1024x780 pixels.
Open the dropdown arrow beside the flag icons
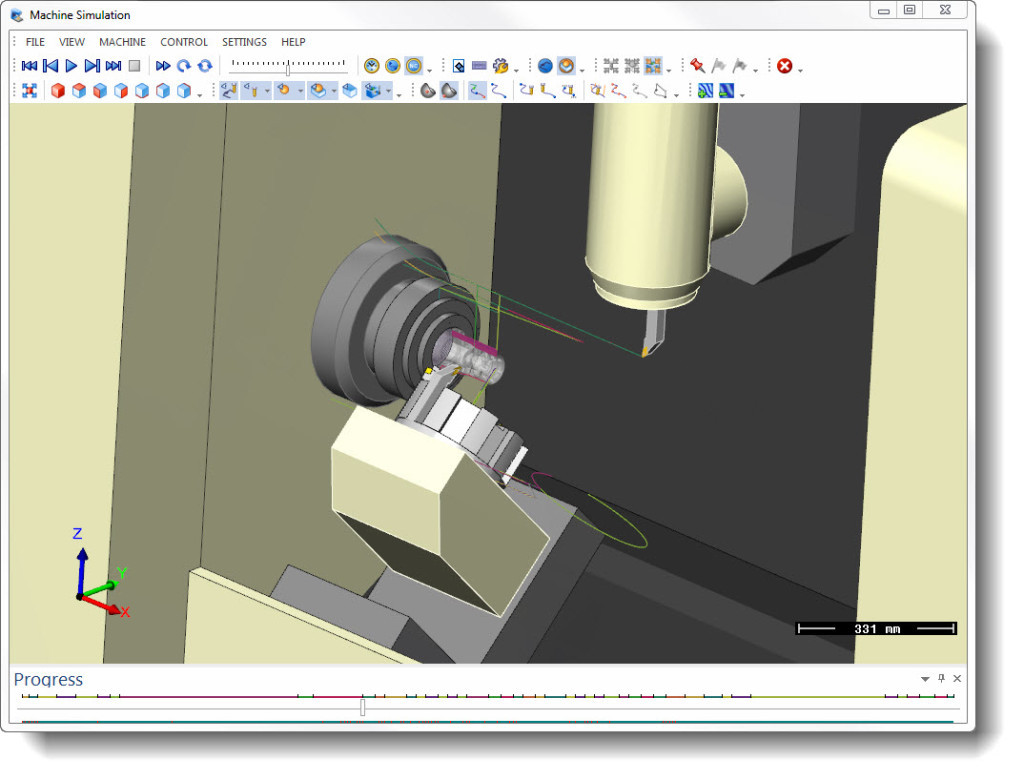(x=754, y=68)
